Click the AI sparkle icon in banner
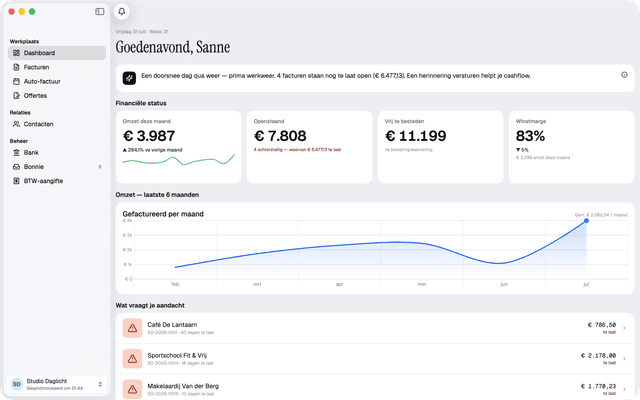The height and width of the screenshot is (400, 640). [x=129, y=78]
